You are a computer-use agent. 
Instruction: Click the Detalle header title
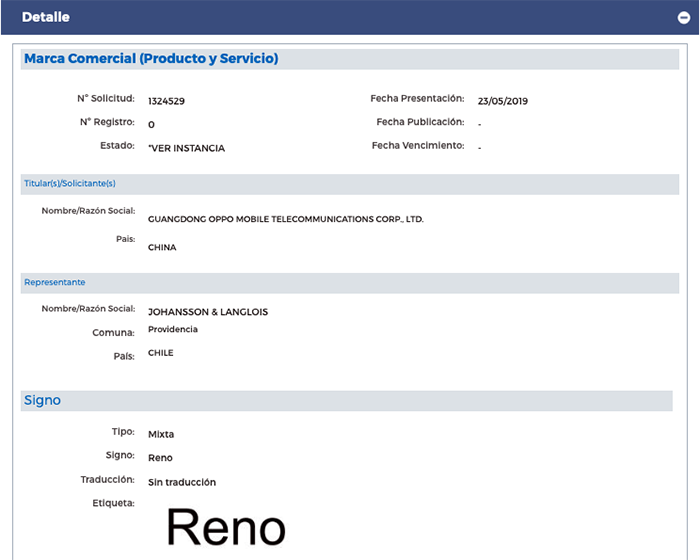[x=46, y=17]
